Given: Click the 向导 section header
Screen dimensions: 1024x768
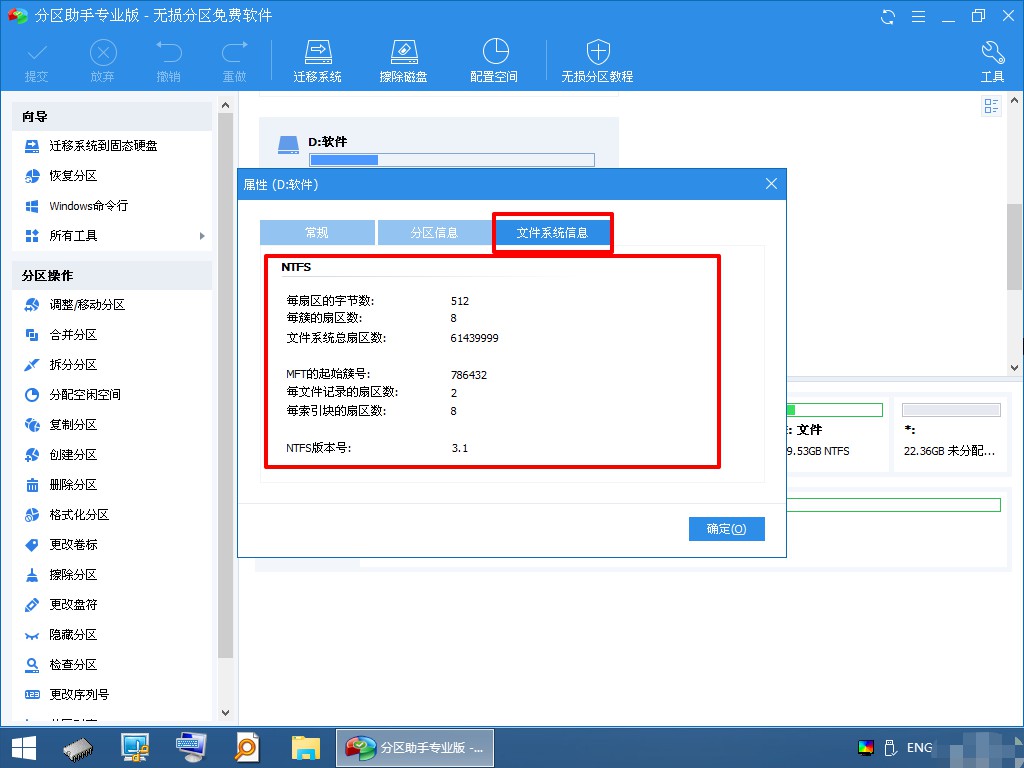Looking at the screenshot, I should [112, 116].
